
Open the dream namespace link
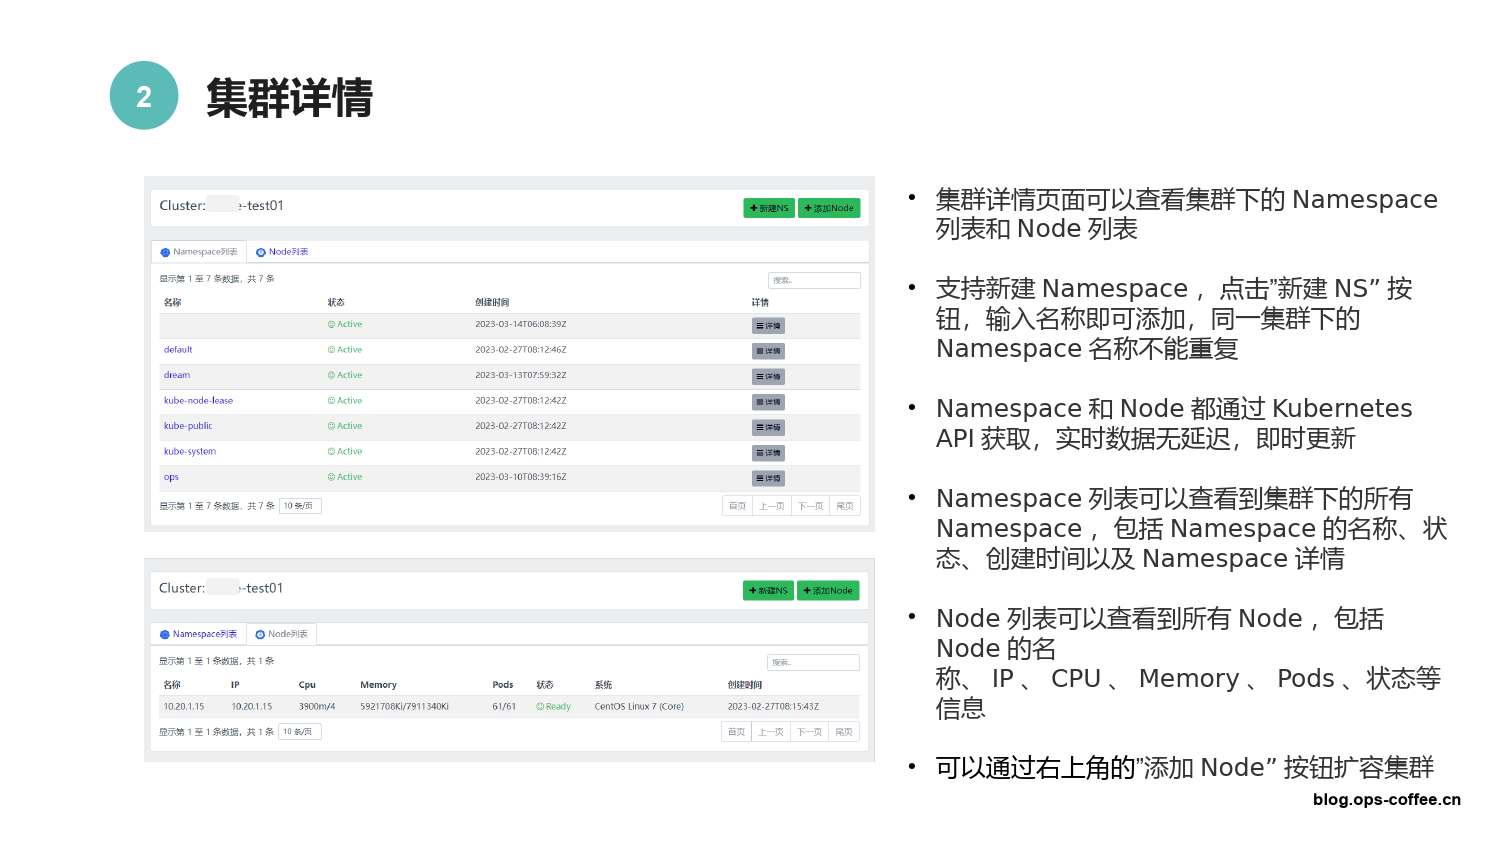[177, 375]
